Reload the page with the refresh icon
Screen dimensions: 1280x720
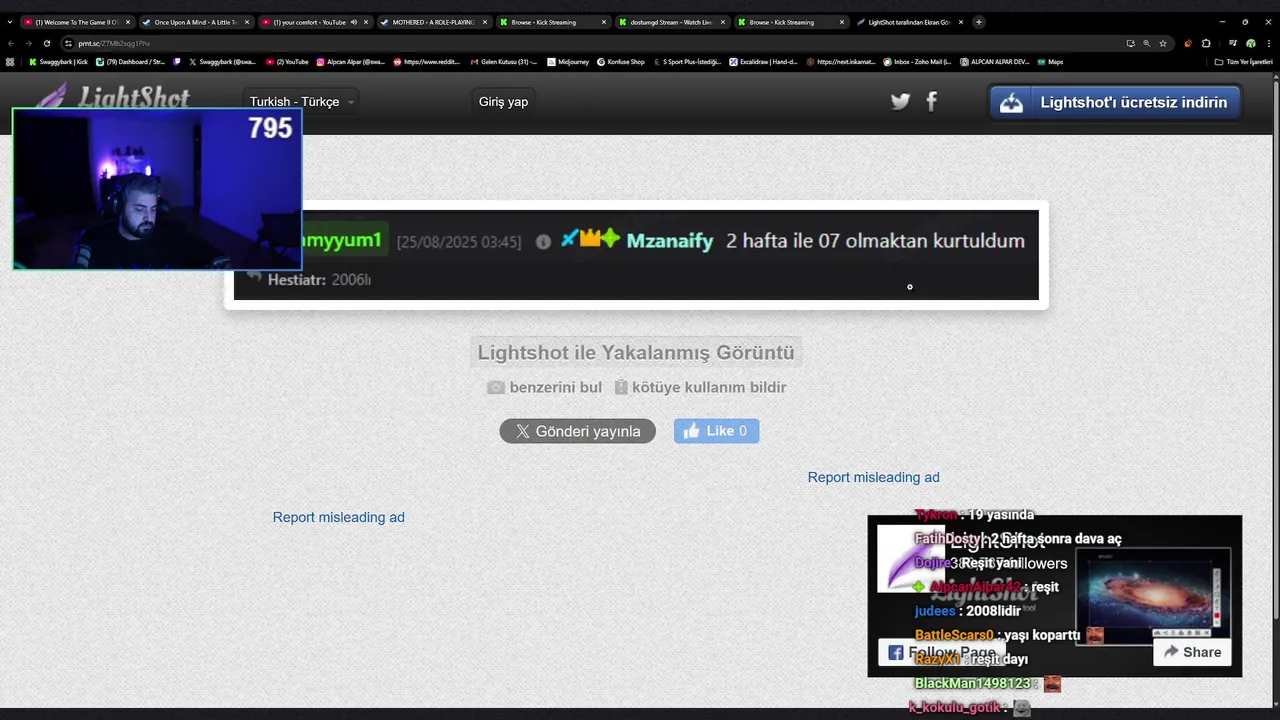point(46,43)
